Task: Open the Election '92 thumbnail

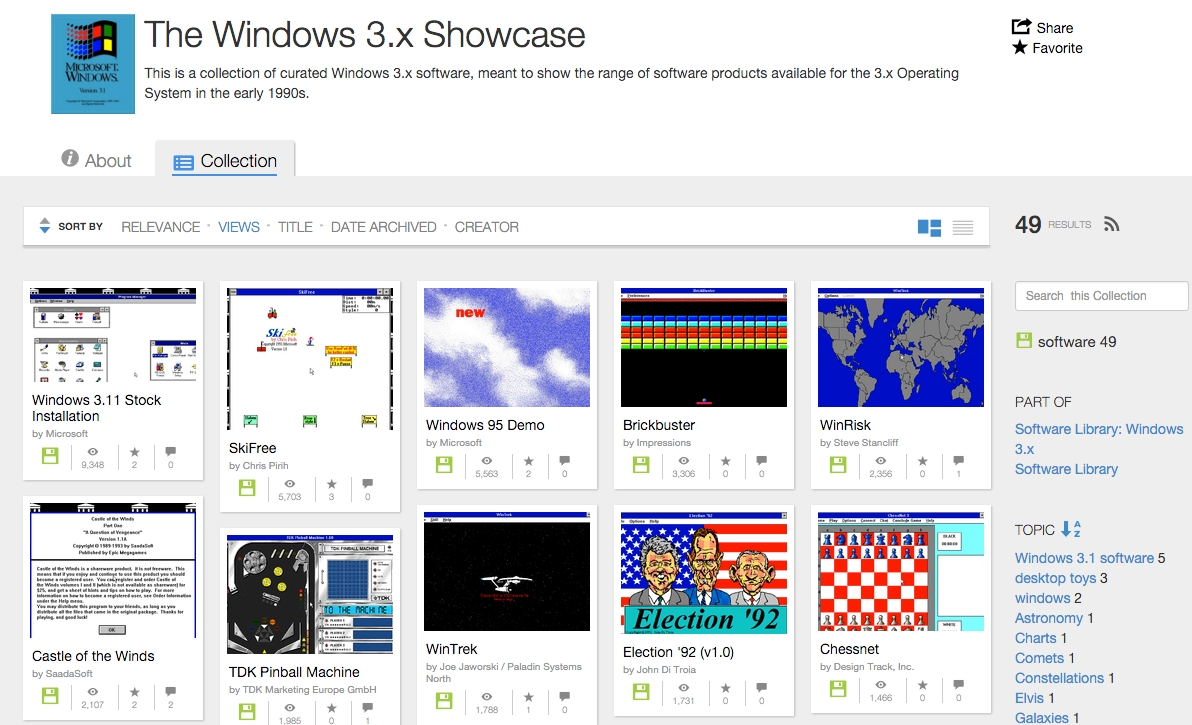Action: click(x=704, y=573)
